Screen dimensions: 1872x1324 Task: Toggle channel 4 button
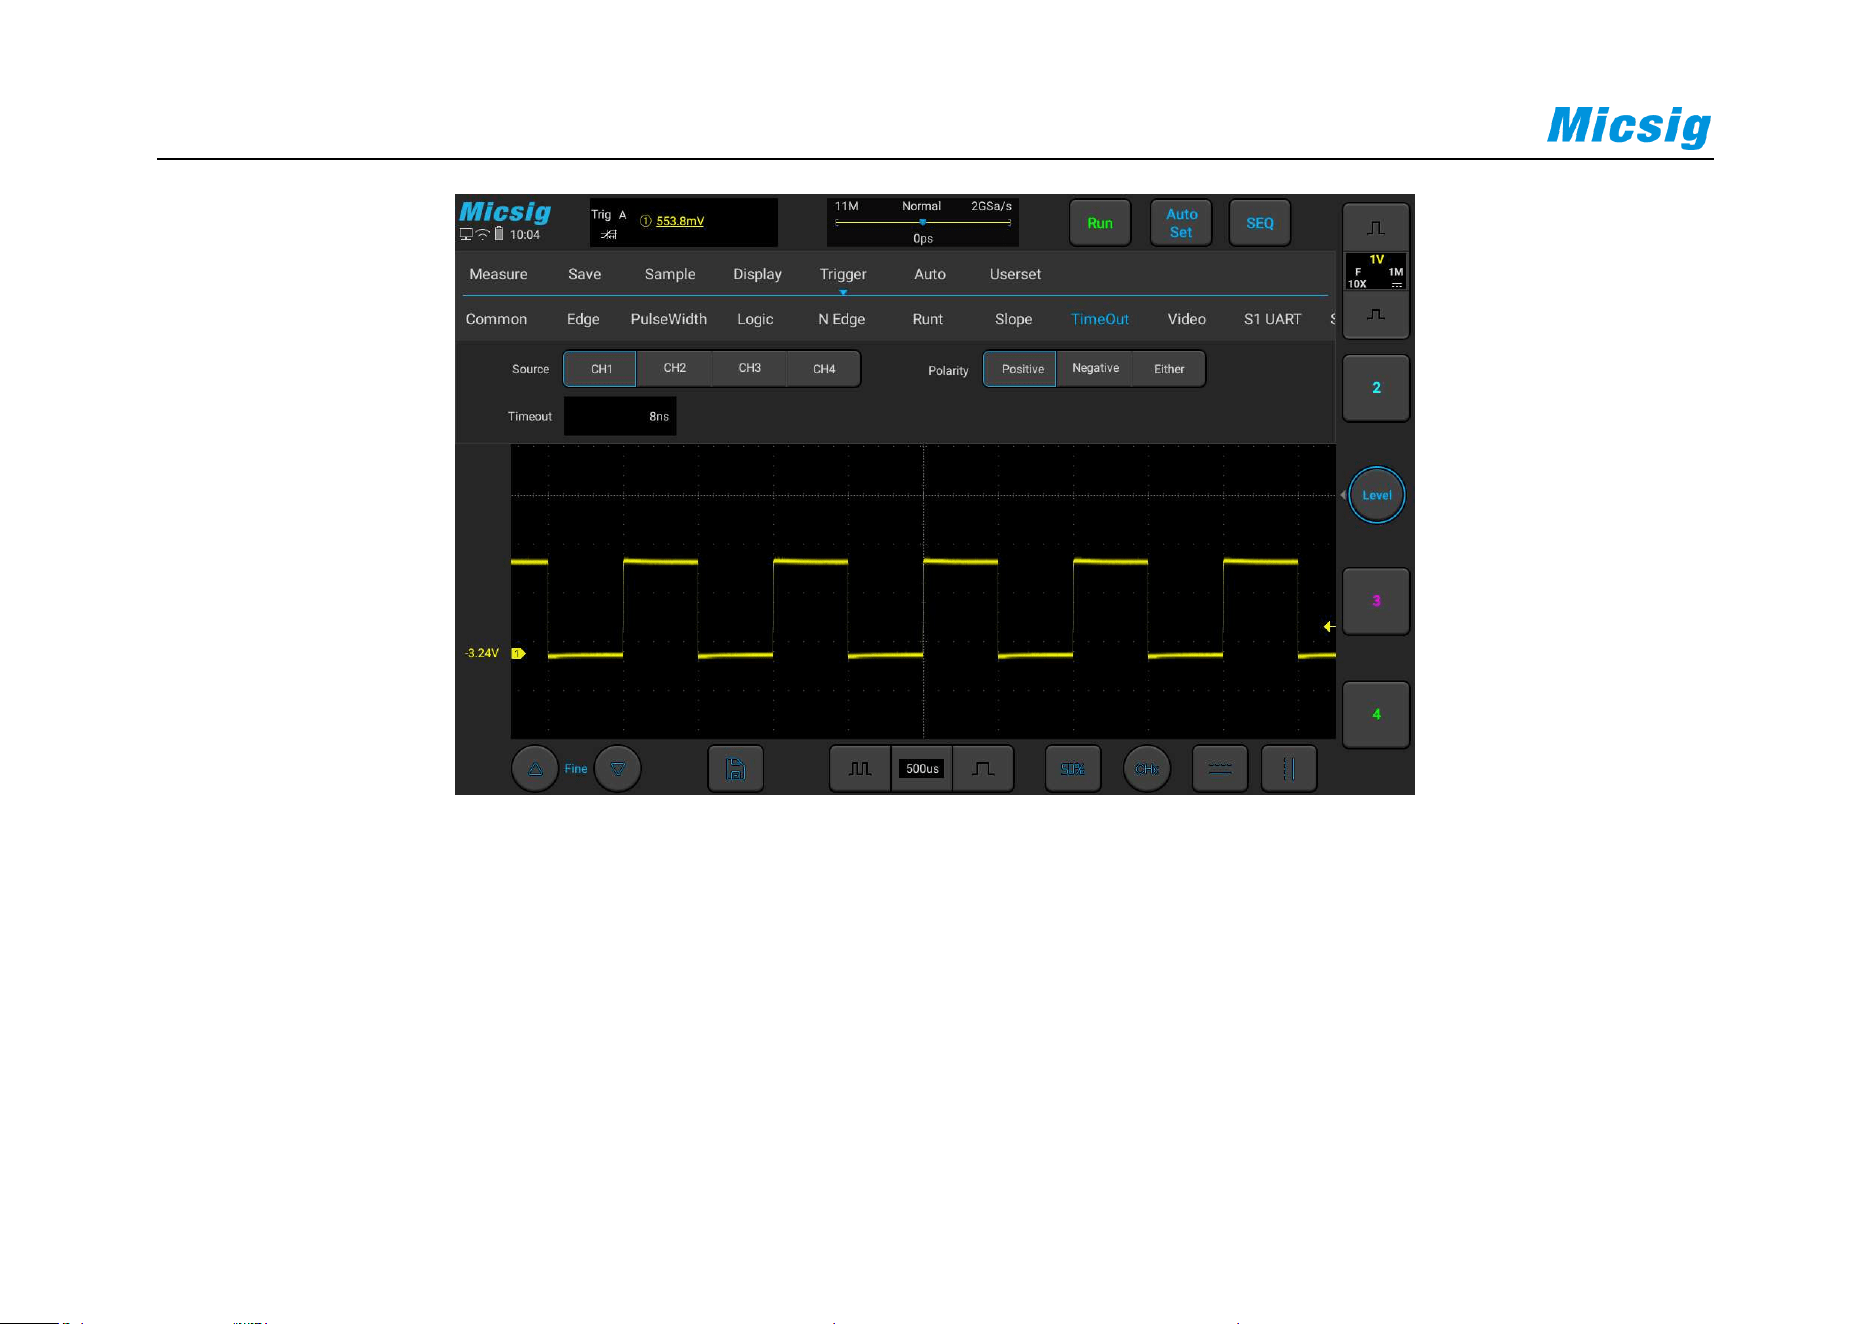[x=1376, y=714]
